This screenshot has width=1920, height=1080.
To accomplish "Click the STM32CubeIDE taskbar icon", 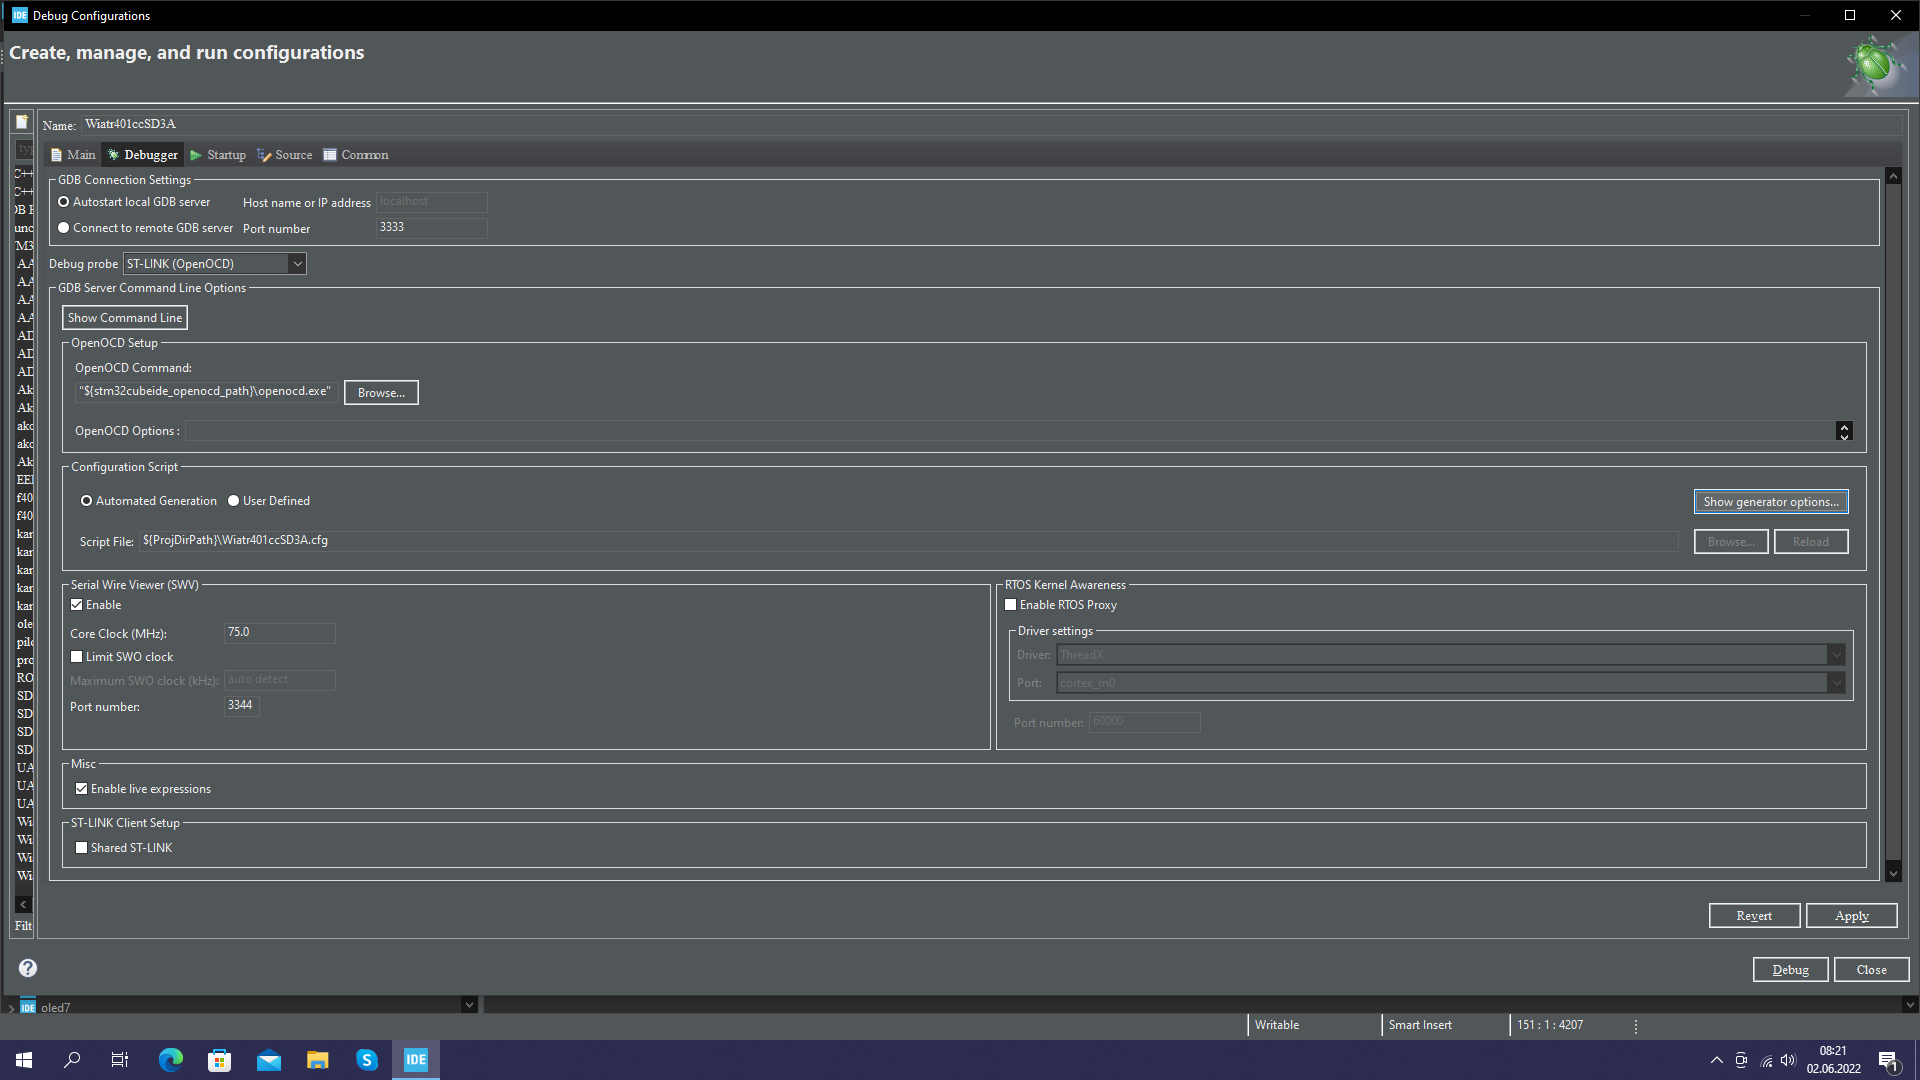I will tap(416, 1060).
